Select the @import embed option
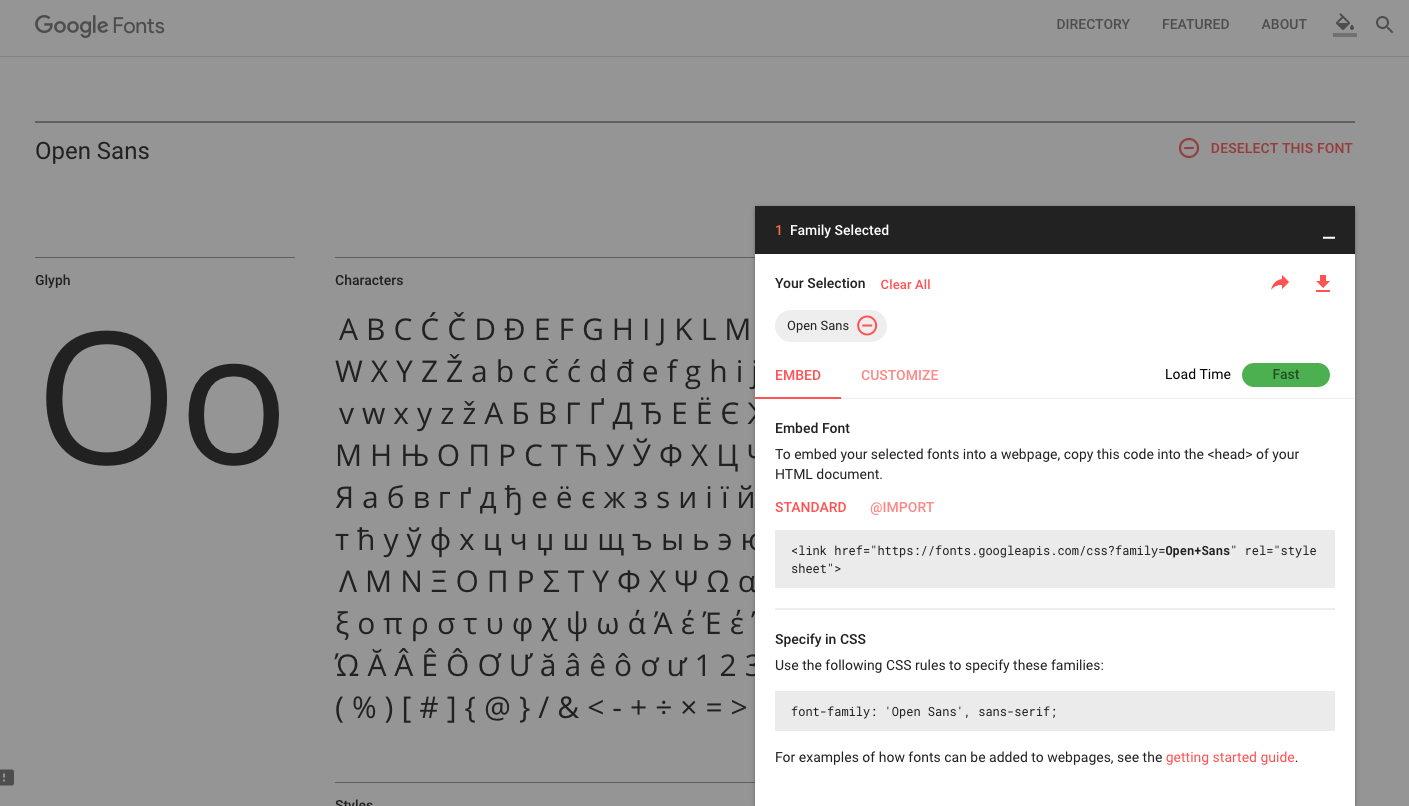The image size is (1409, 806). tap(901, 507)
